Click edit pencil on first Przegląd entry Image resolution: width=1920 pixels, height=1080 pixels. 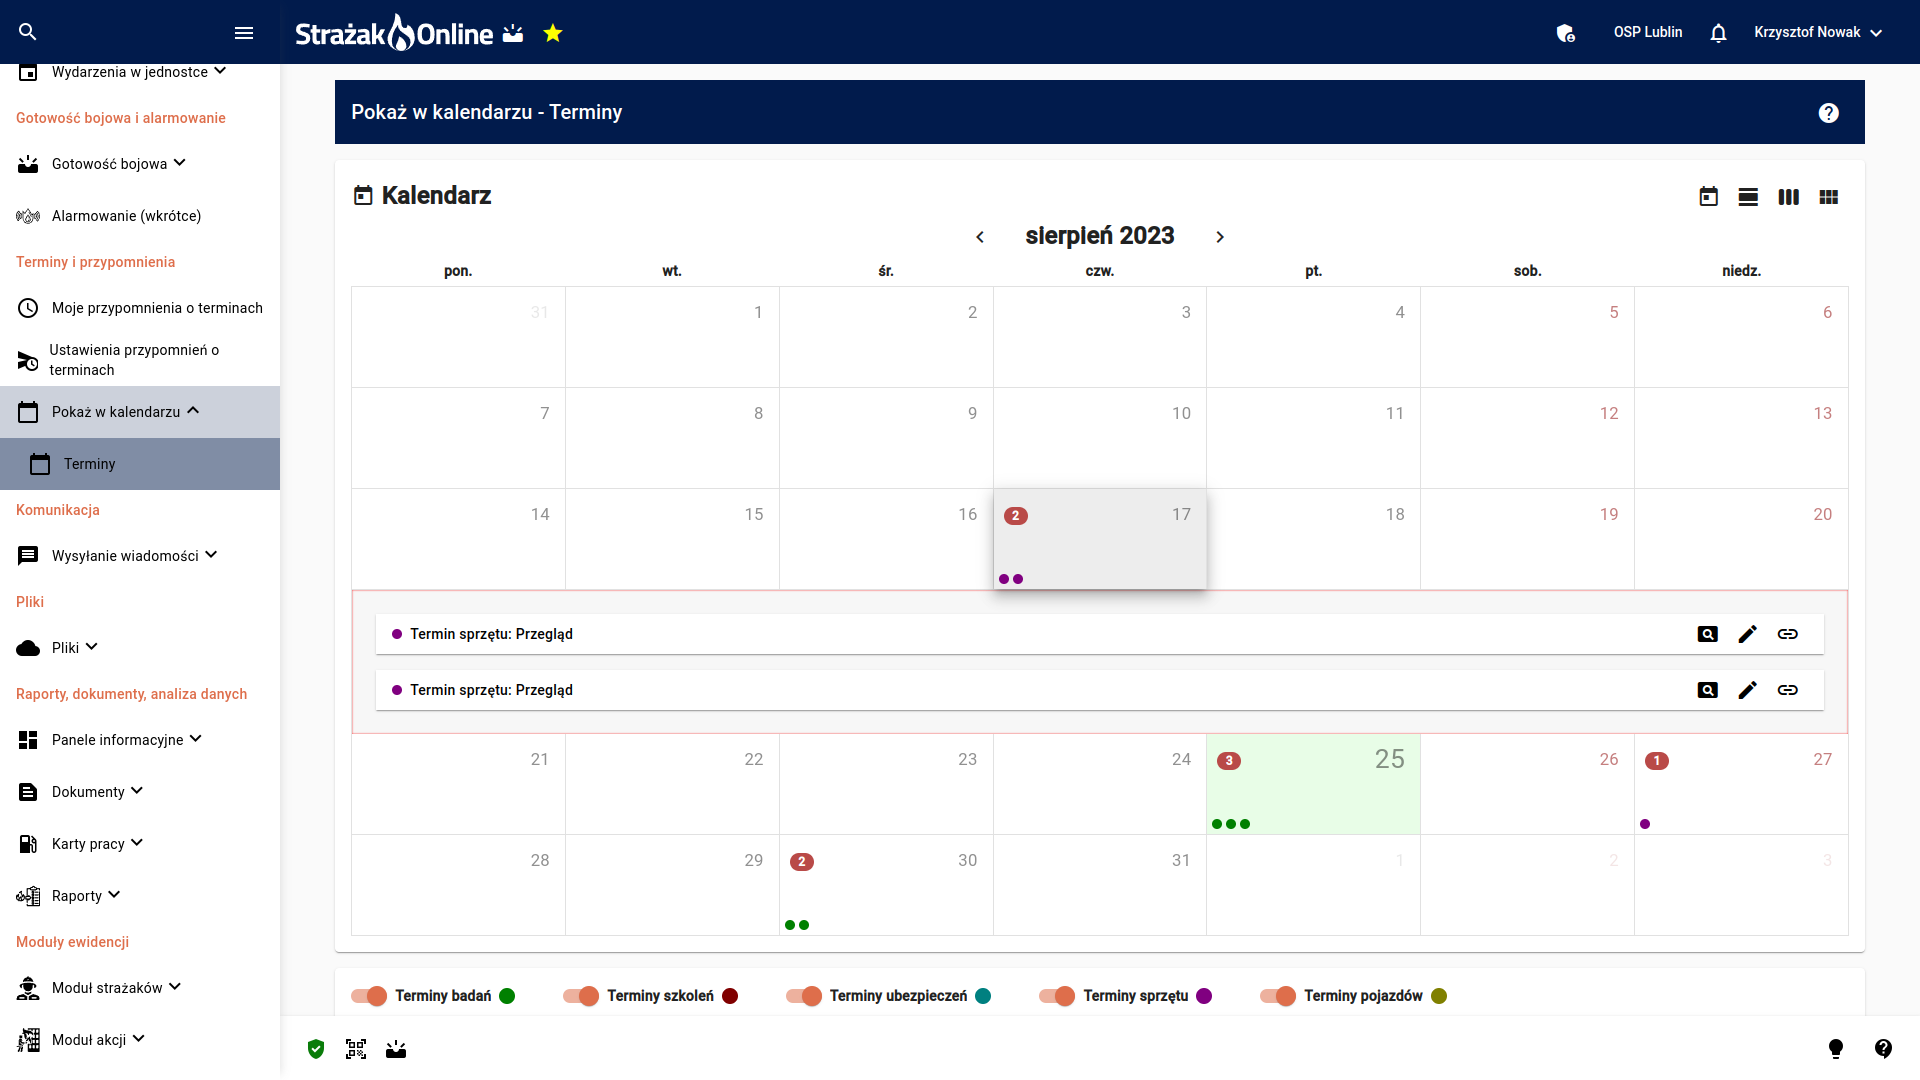click(1747, 634)
